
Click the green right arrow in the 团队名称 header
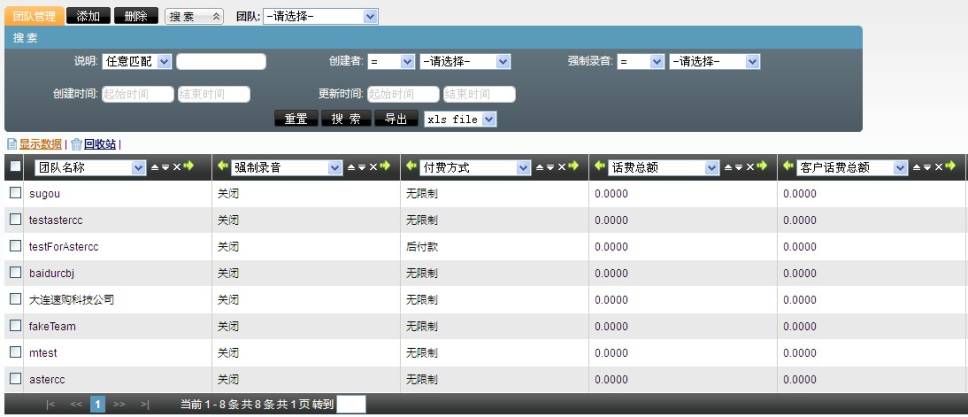(x=188, y=167)
